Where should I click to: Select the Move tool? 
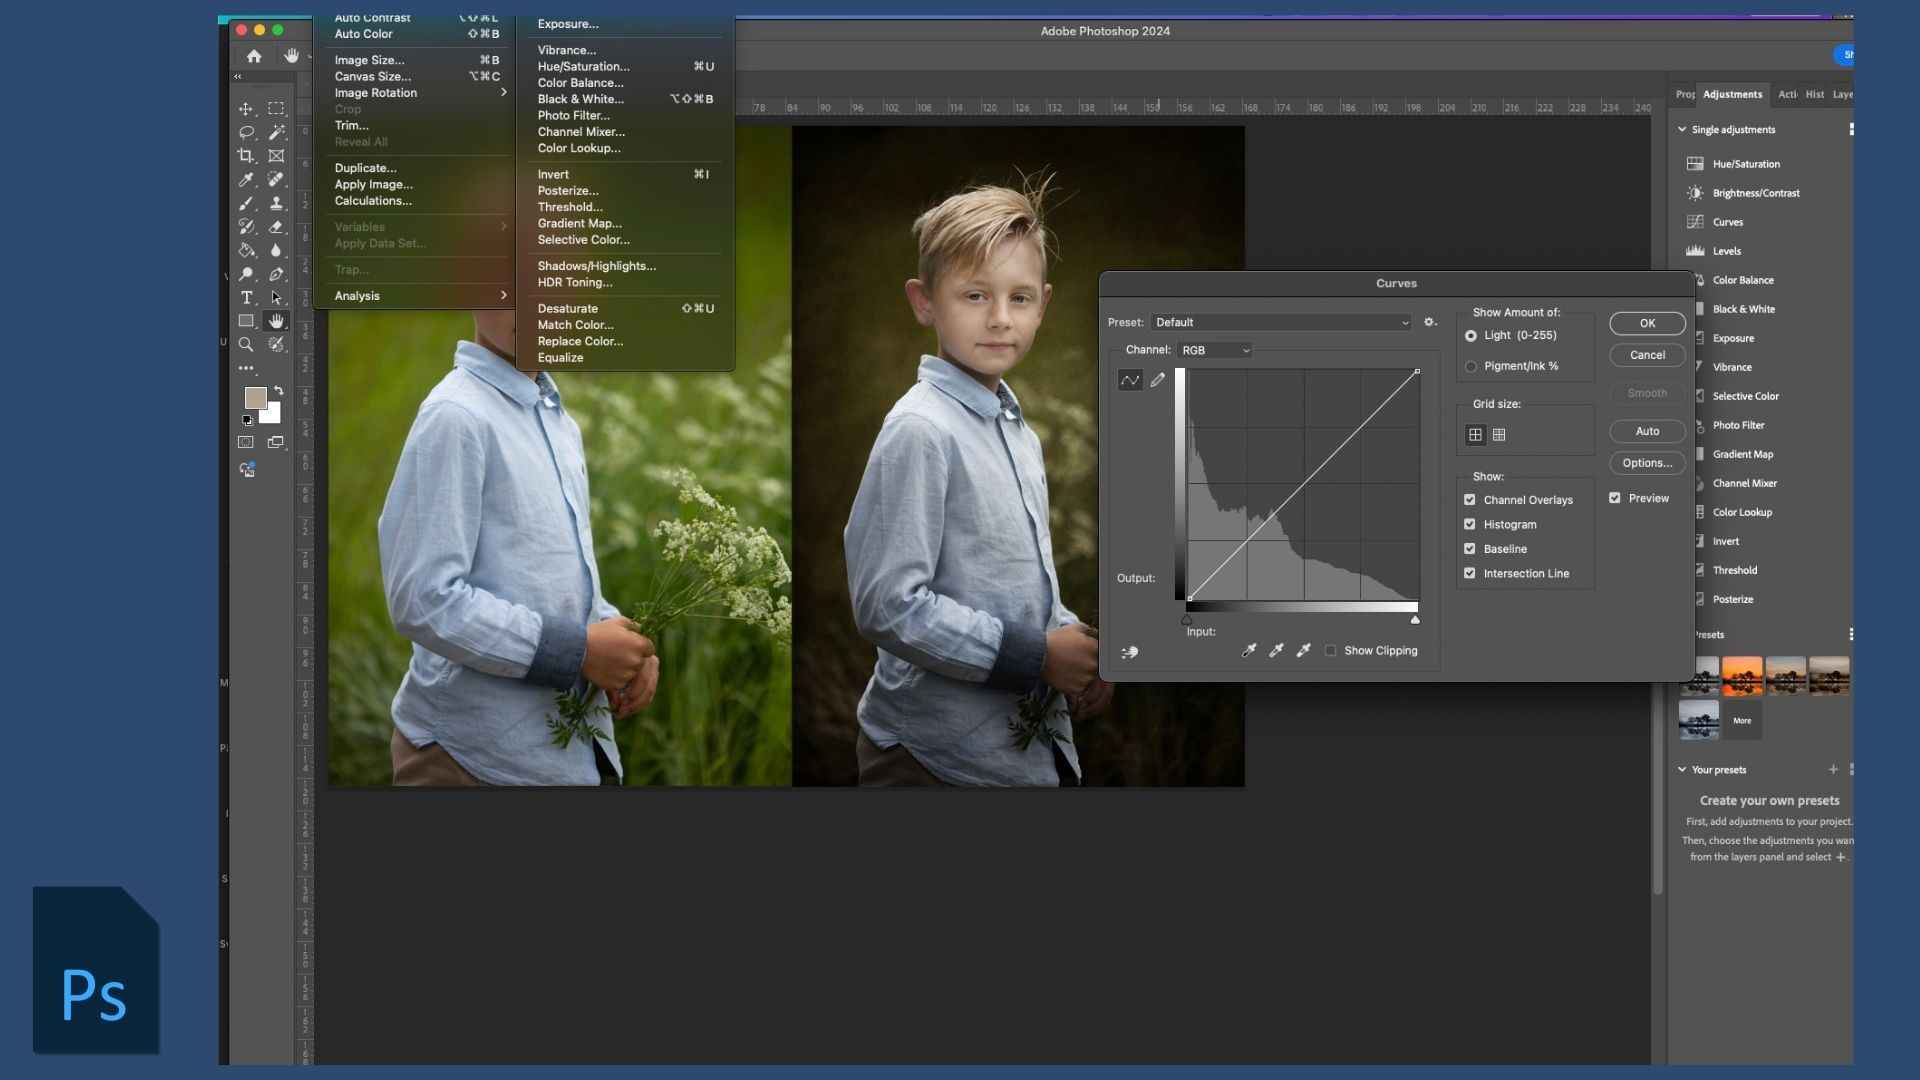(245, 108)
